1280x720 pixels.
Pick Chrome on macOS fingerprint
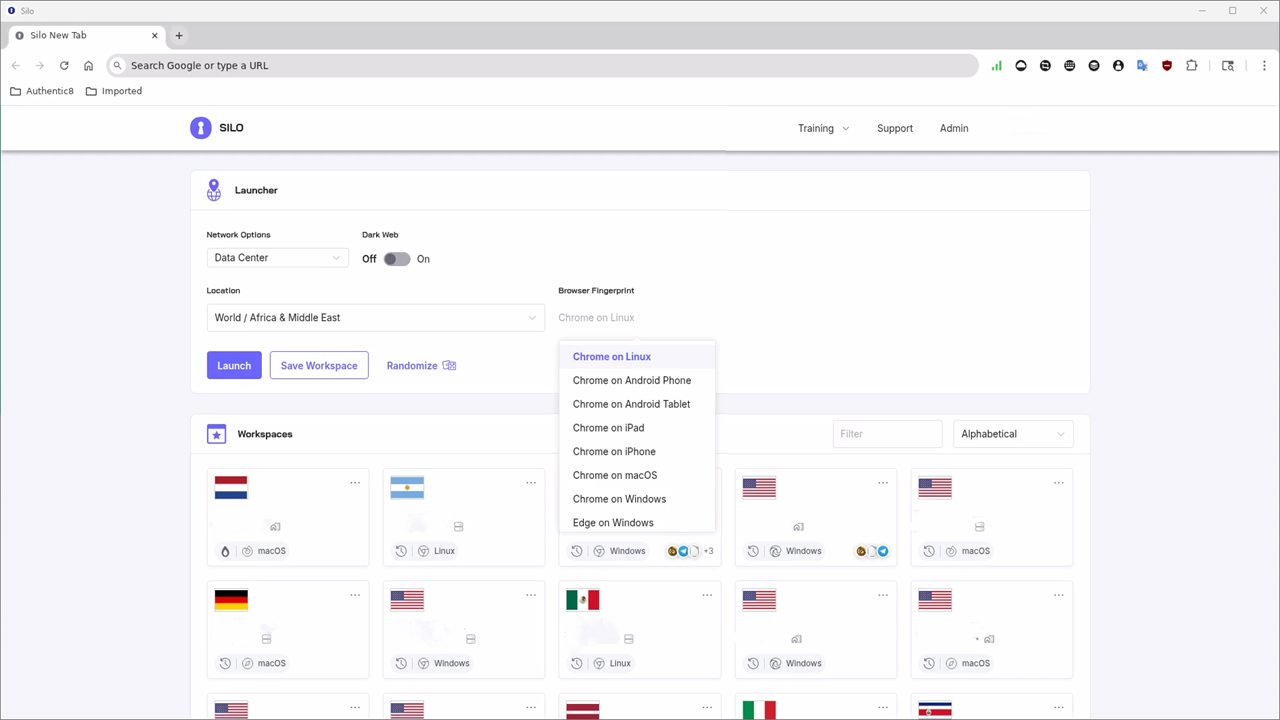coord(637,475)
